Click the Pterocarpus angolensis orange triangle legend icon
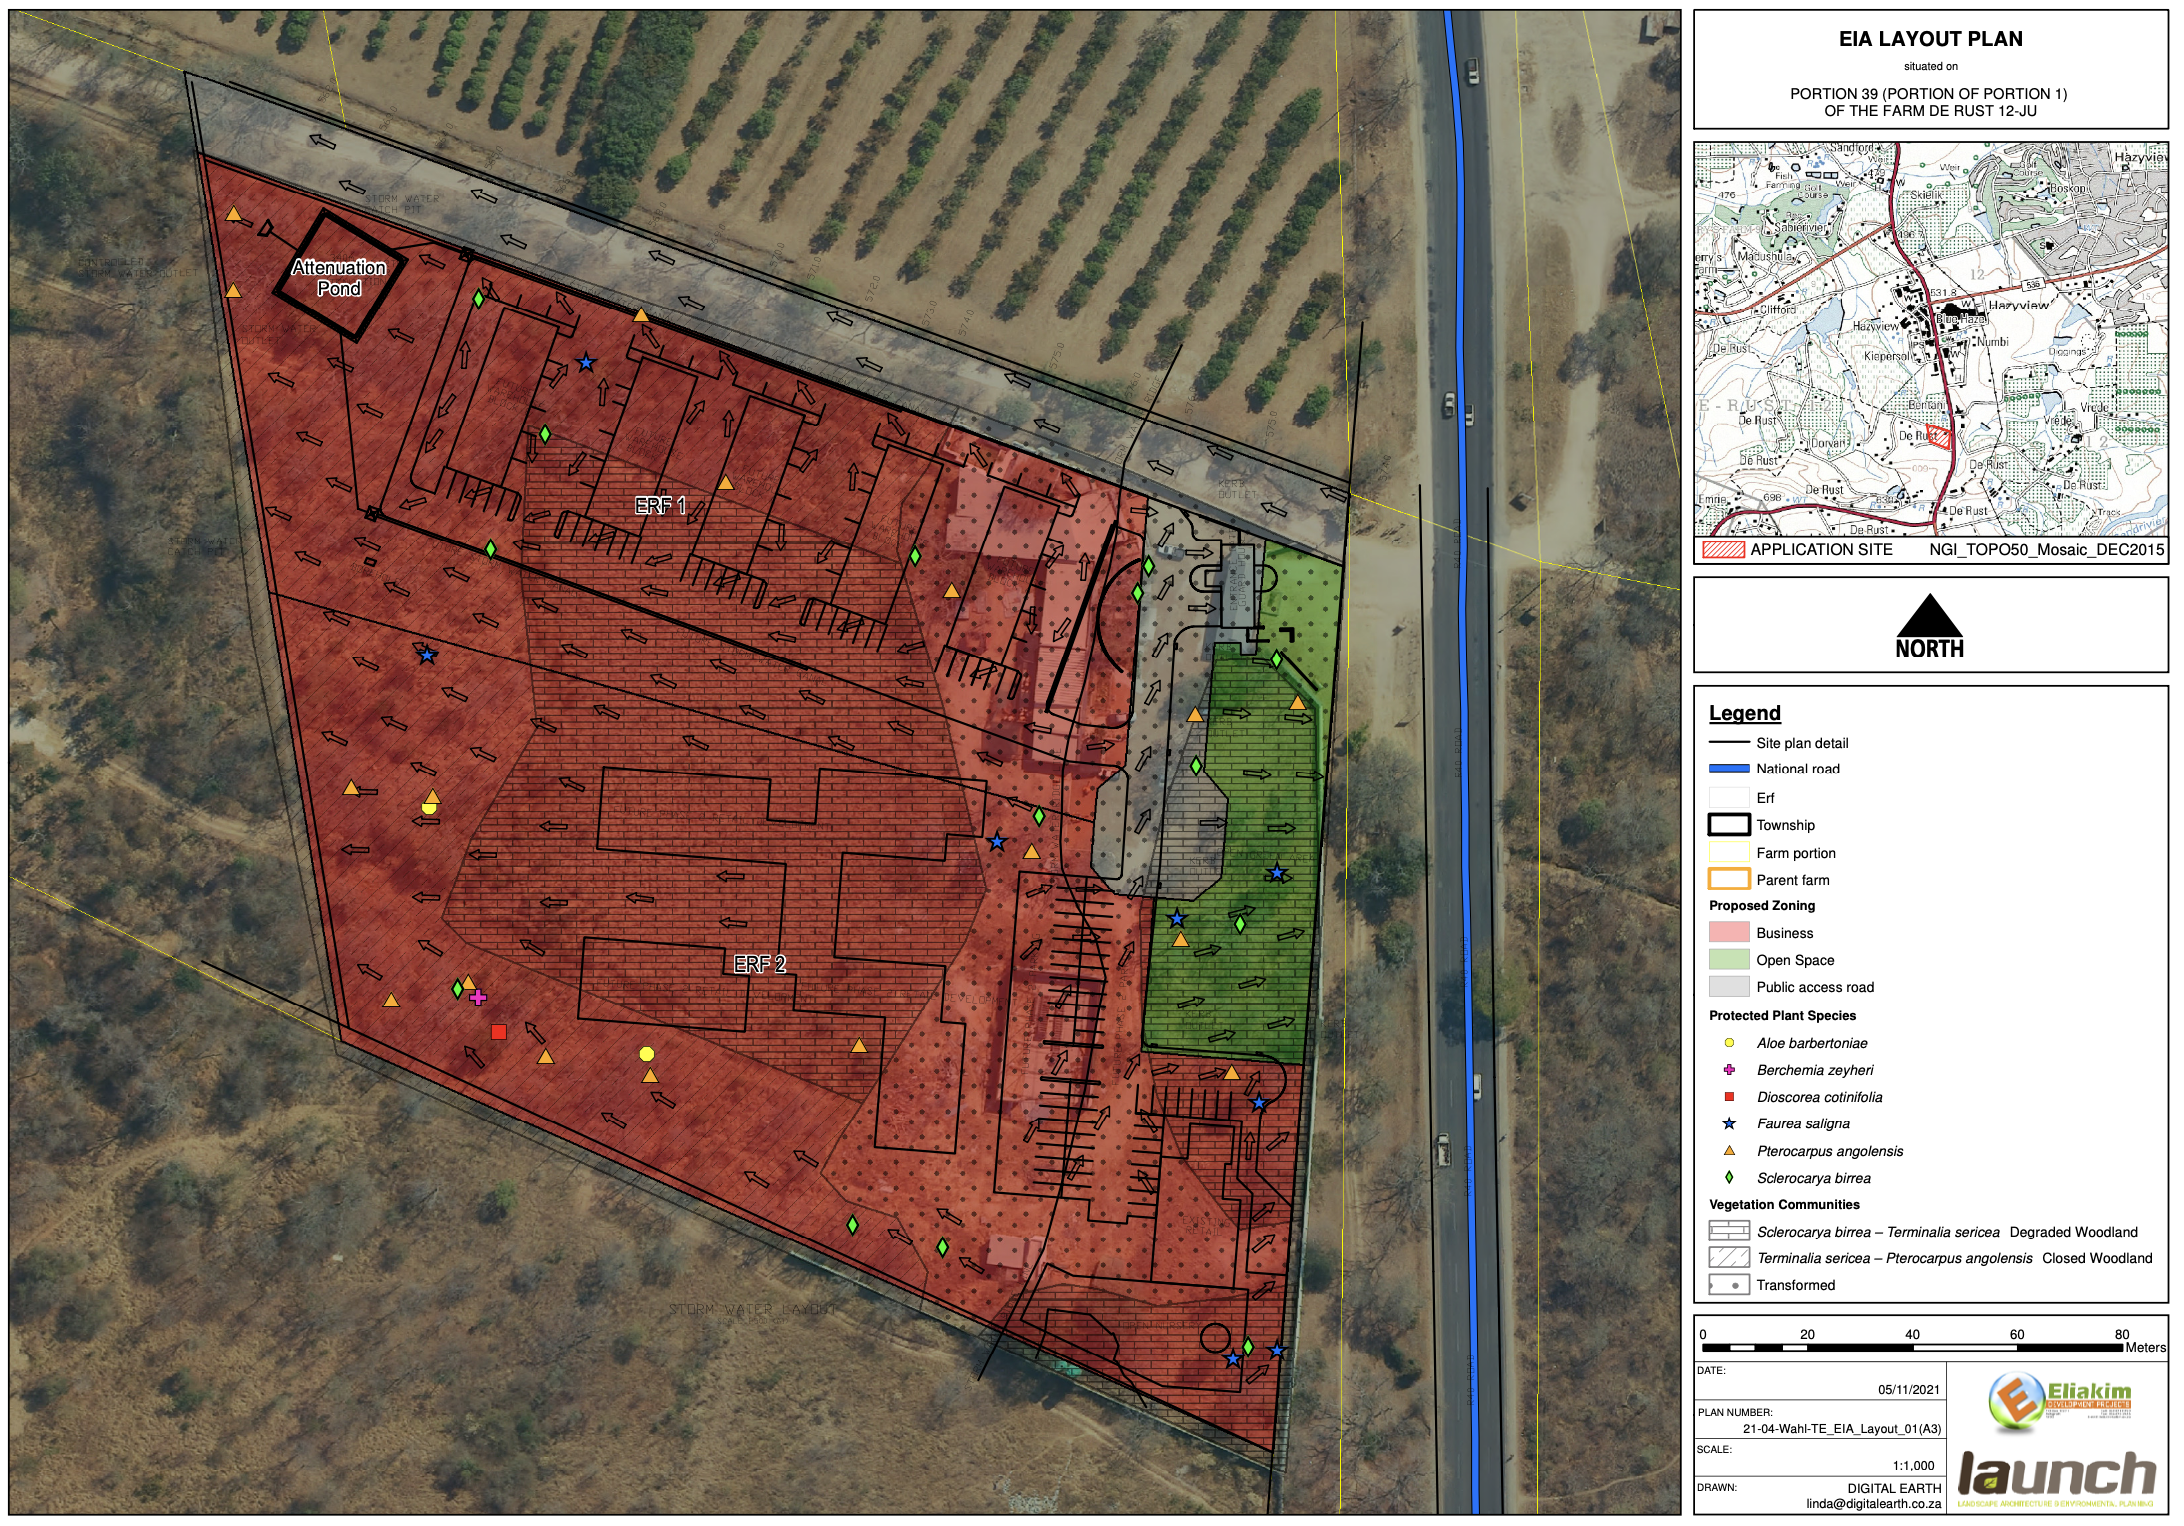 click(1729, 1151)
